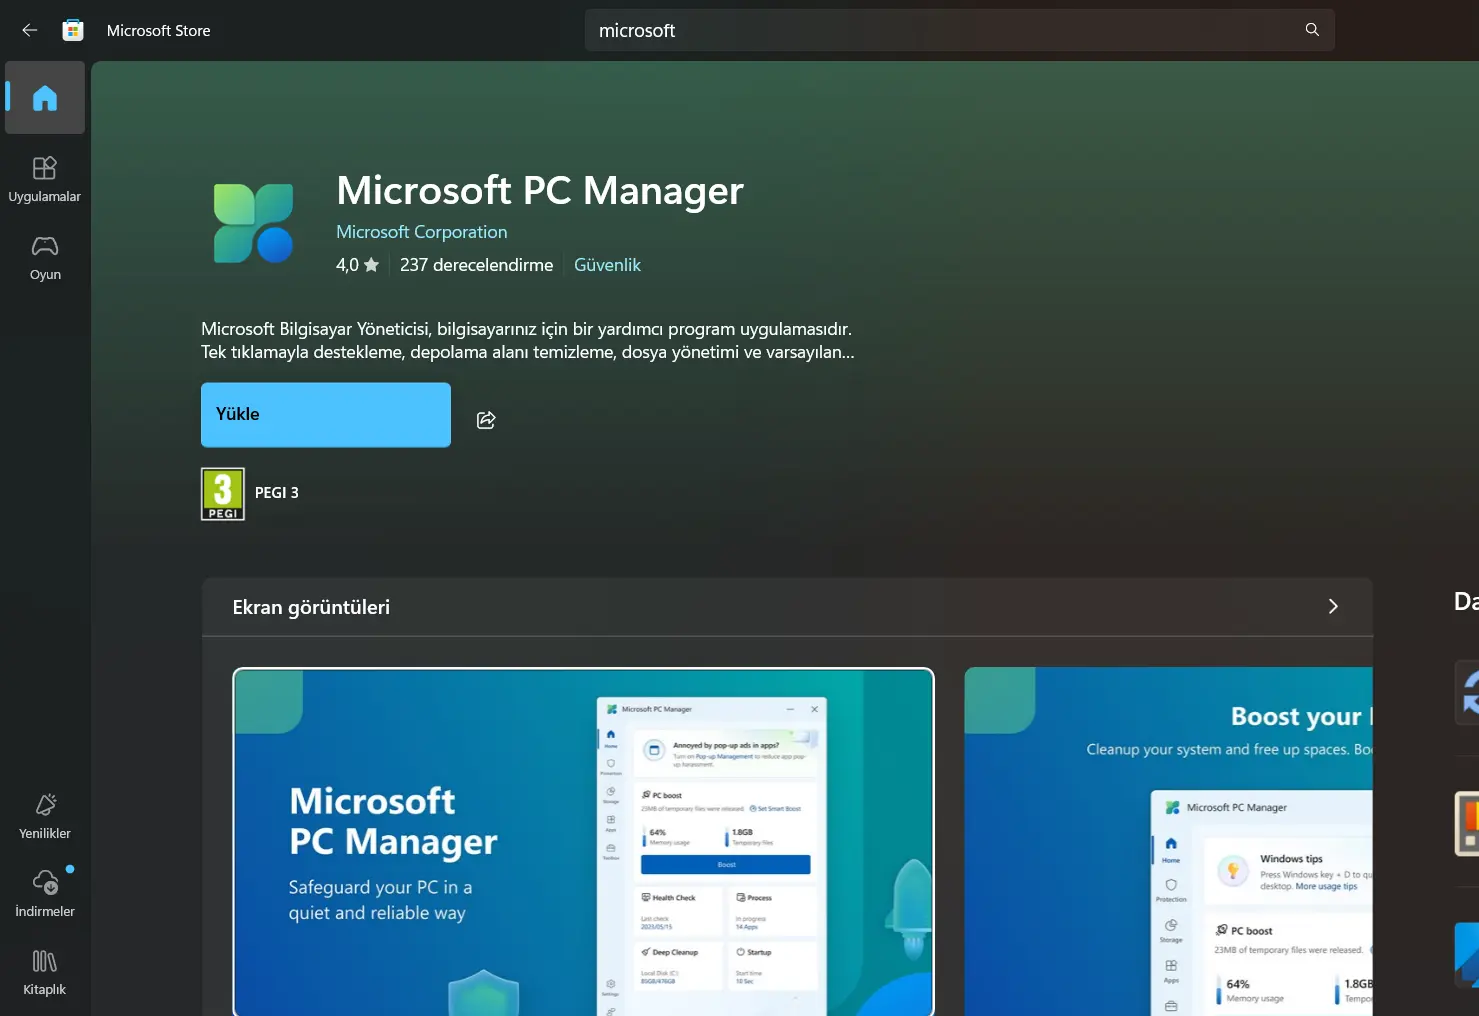Click the Microsoft PC Manager app icon
The width and height of the screenshot is (1479, 1016).
pos(254,223)
